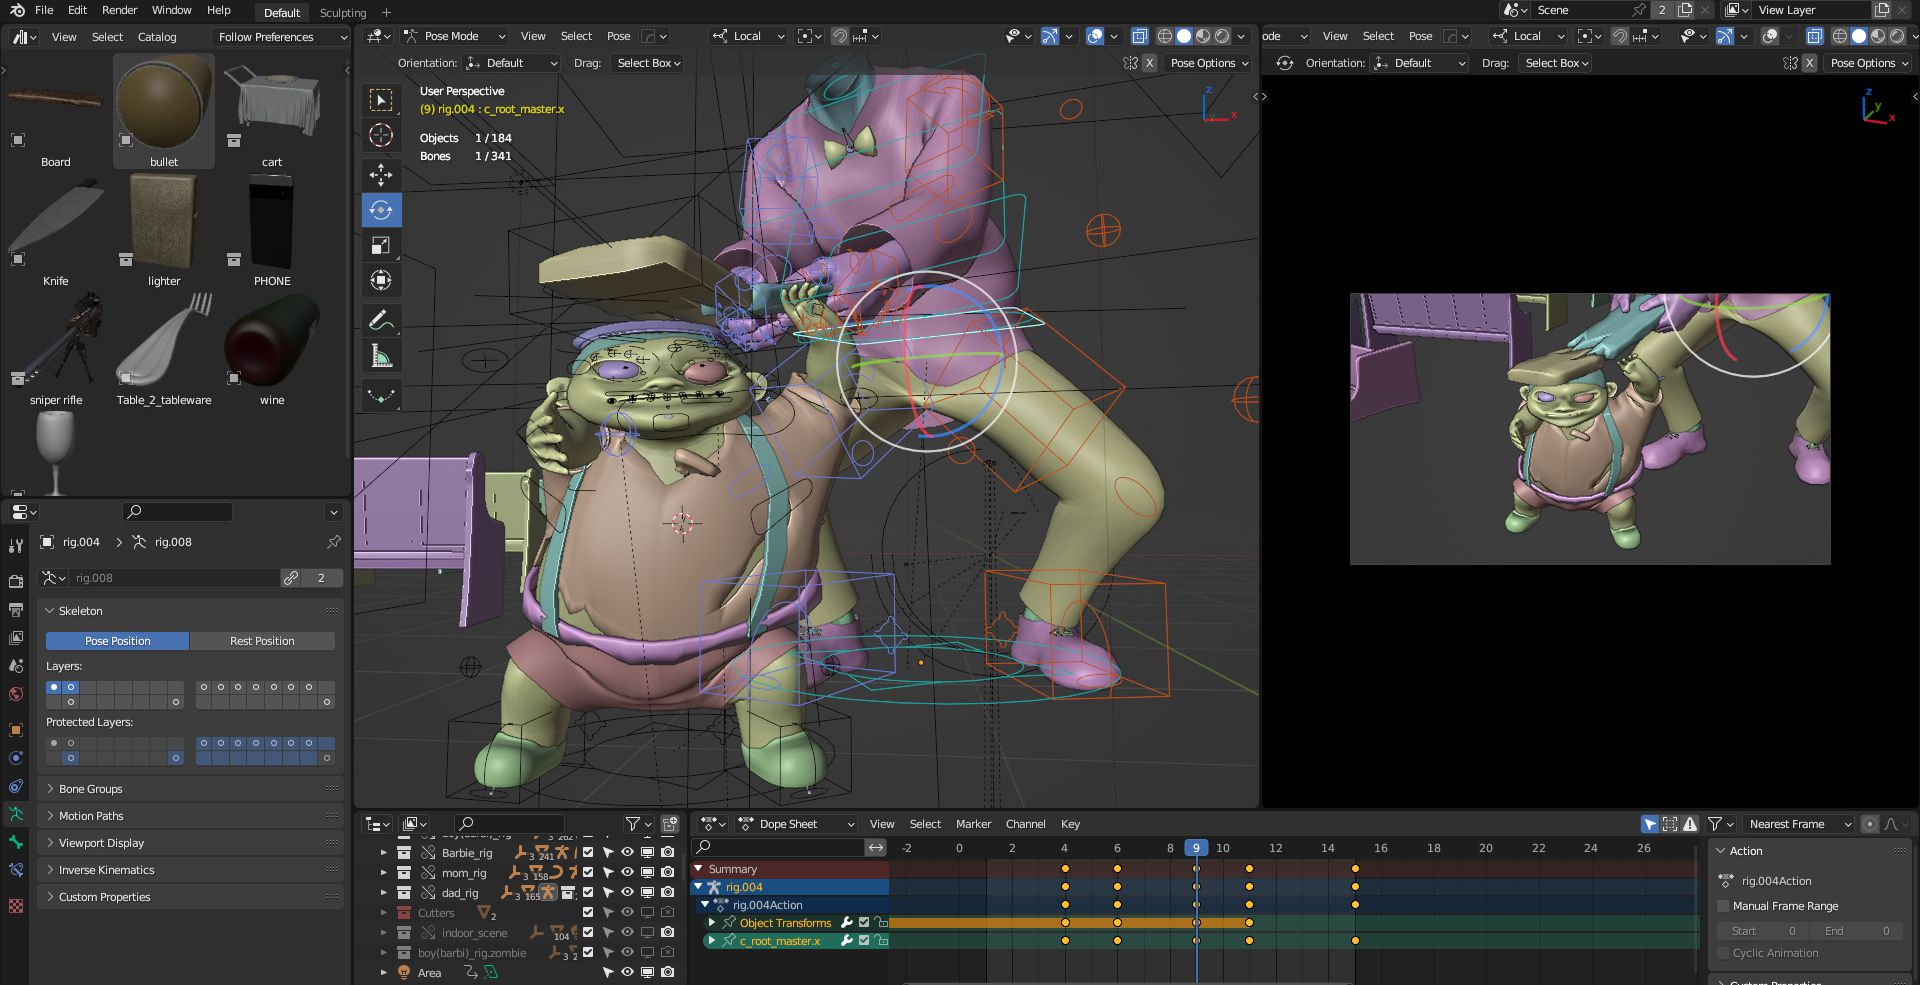Screen dimensions: 1920x985
Task: Switch to the Sculpting workspace tab
Action: click(343, 13)
